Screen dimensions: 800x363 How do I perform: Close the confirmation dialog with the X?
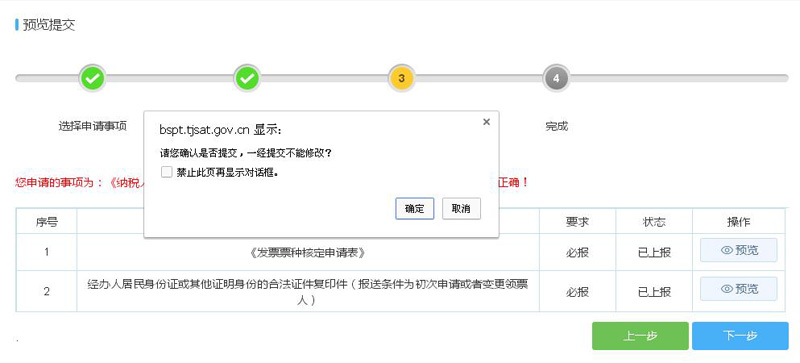coord(486,122)
